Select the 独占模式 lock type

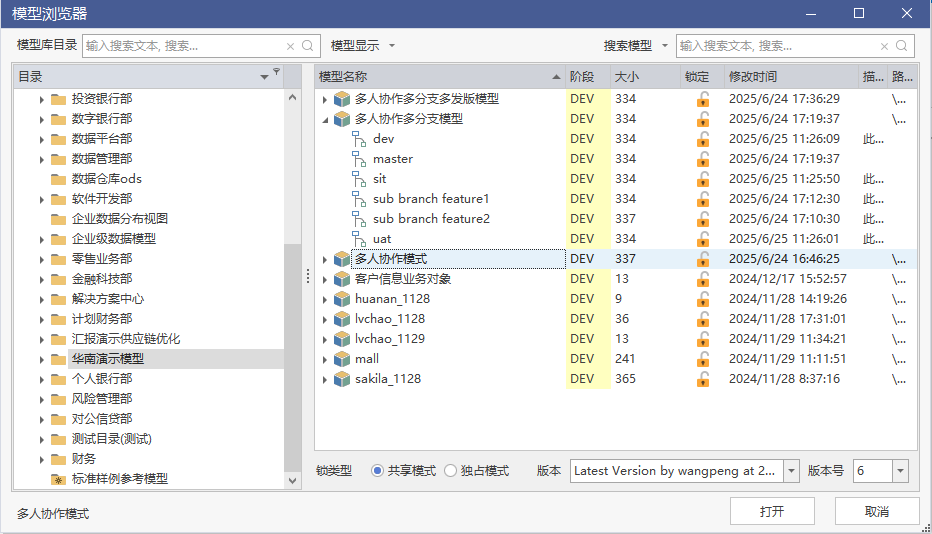coord(451,470)
